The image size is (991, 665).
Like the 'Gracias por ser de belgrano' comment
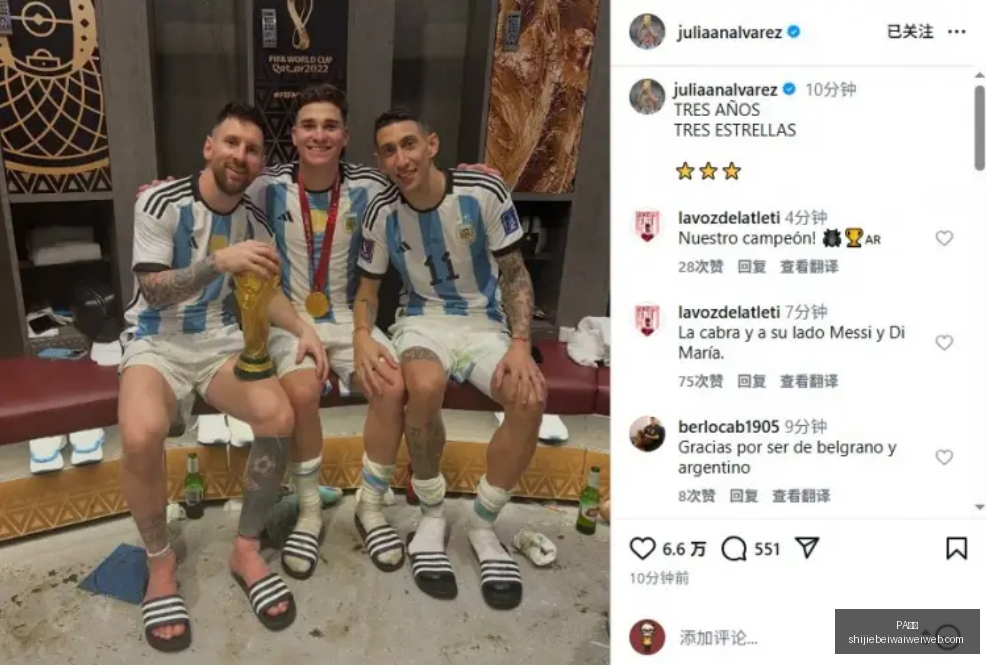[x=944, y=457]
